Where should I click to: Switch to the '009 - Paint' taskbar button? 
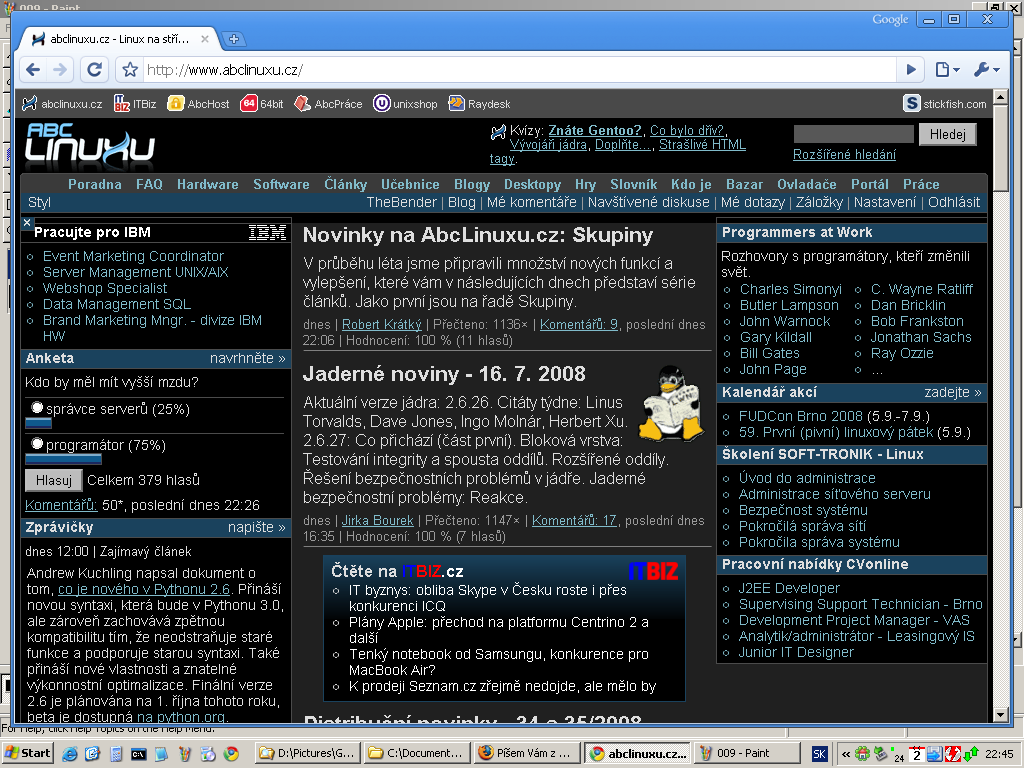coord(746,754)
